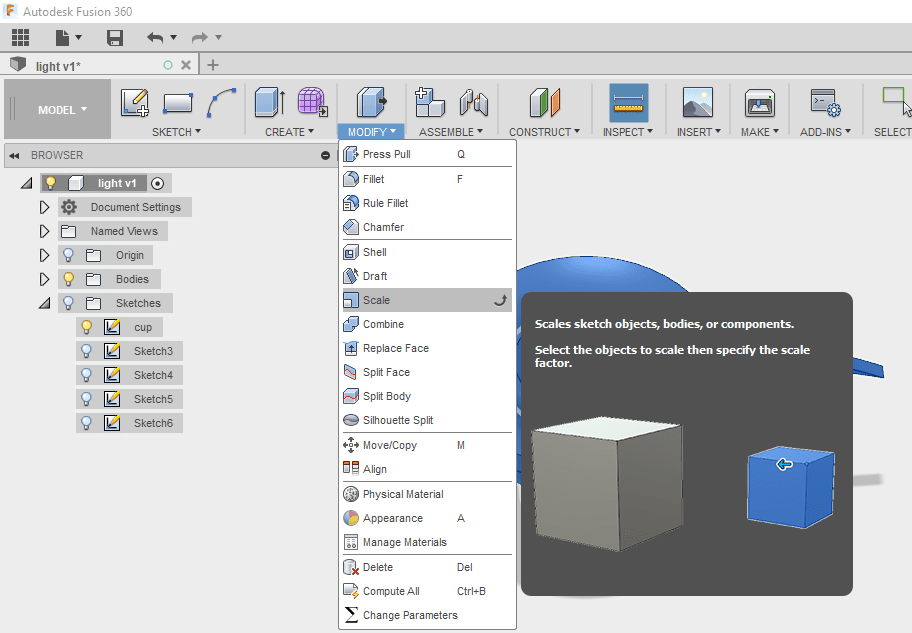Click the Scripts and Add-Ins icon

pos(826,102)
